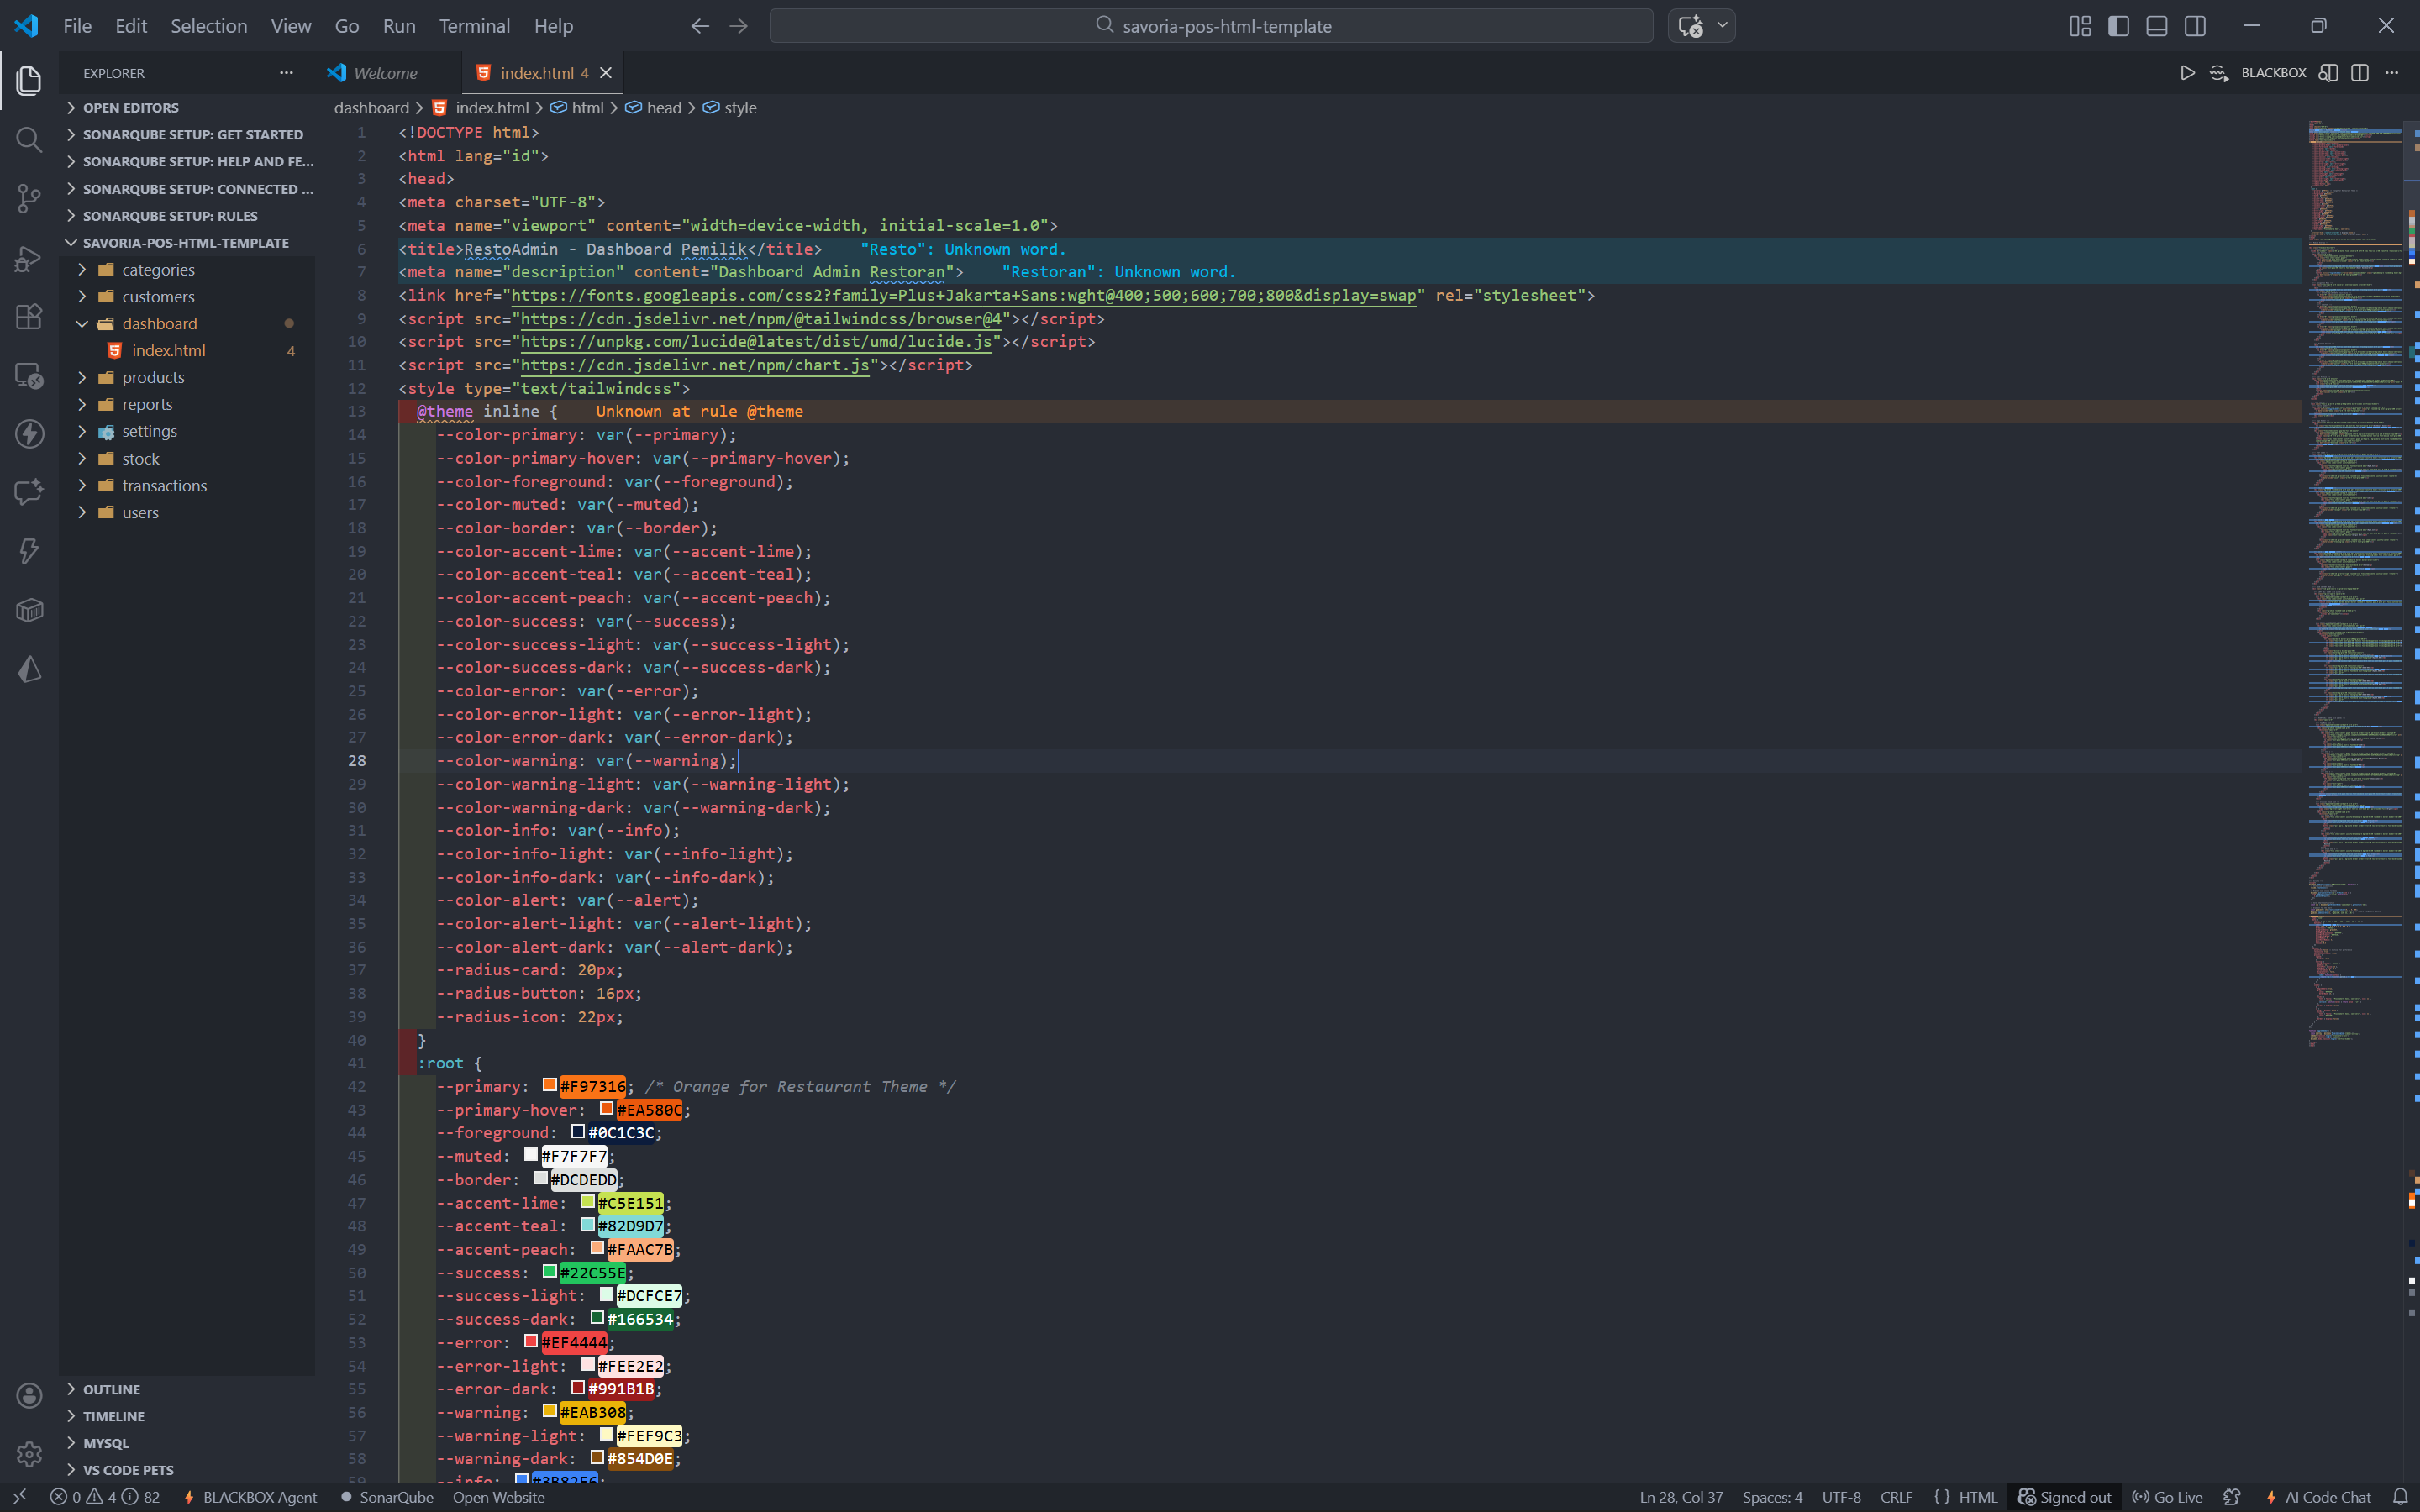Switch to the Welcome tab

tap(384, 73)
